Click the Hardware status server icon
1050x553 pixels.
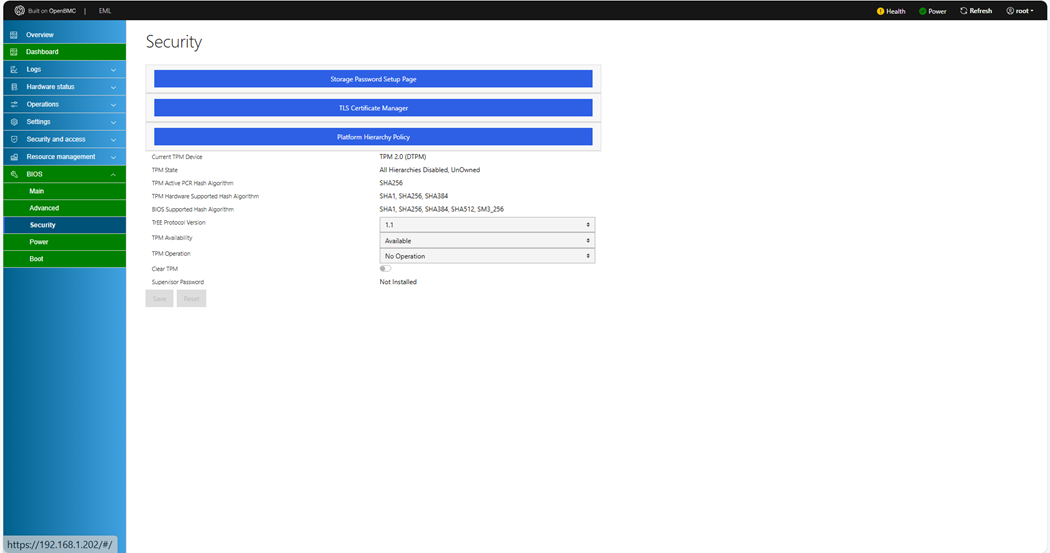pos(14,87)
